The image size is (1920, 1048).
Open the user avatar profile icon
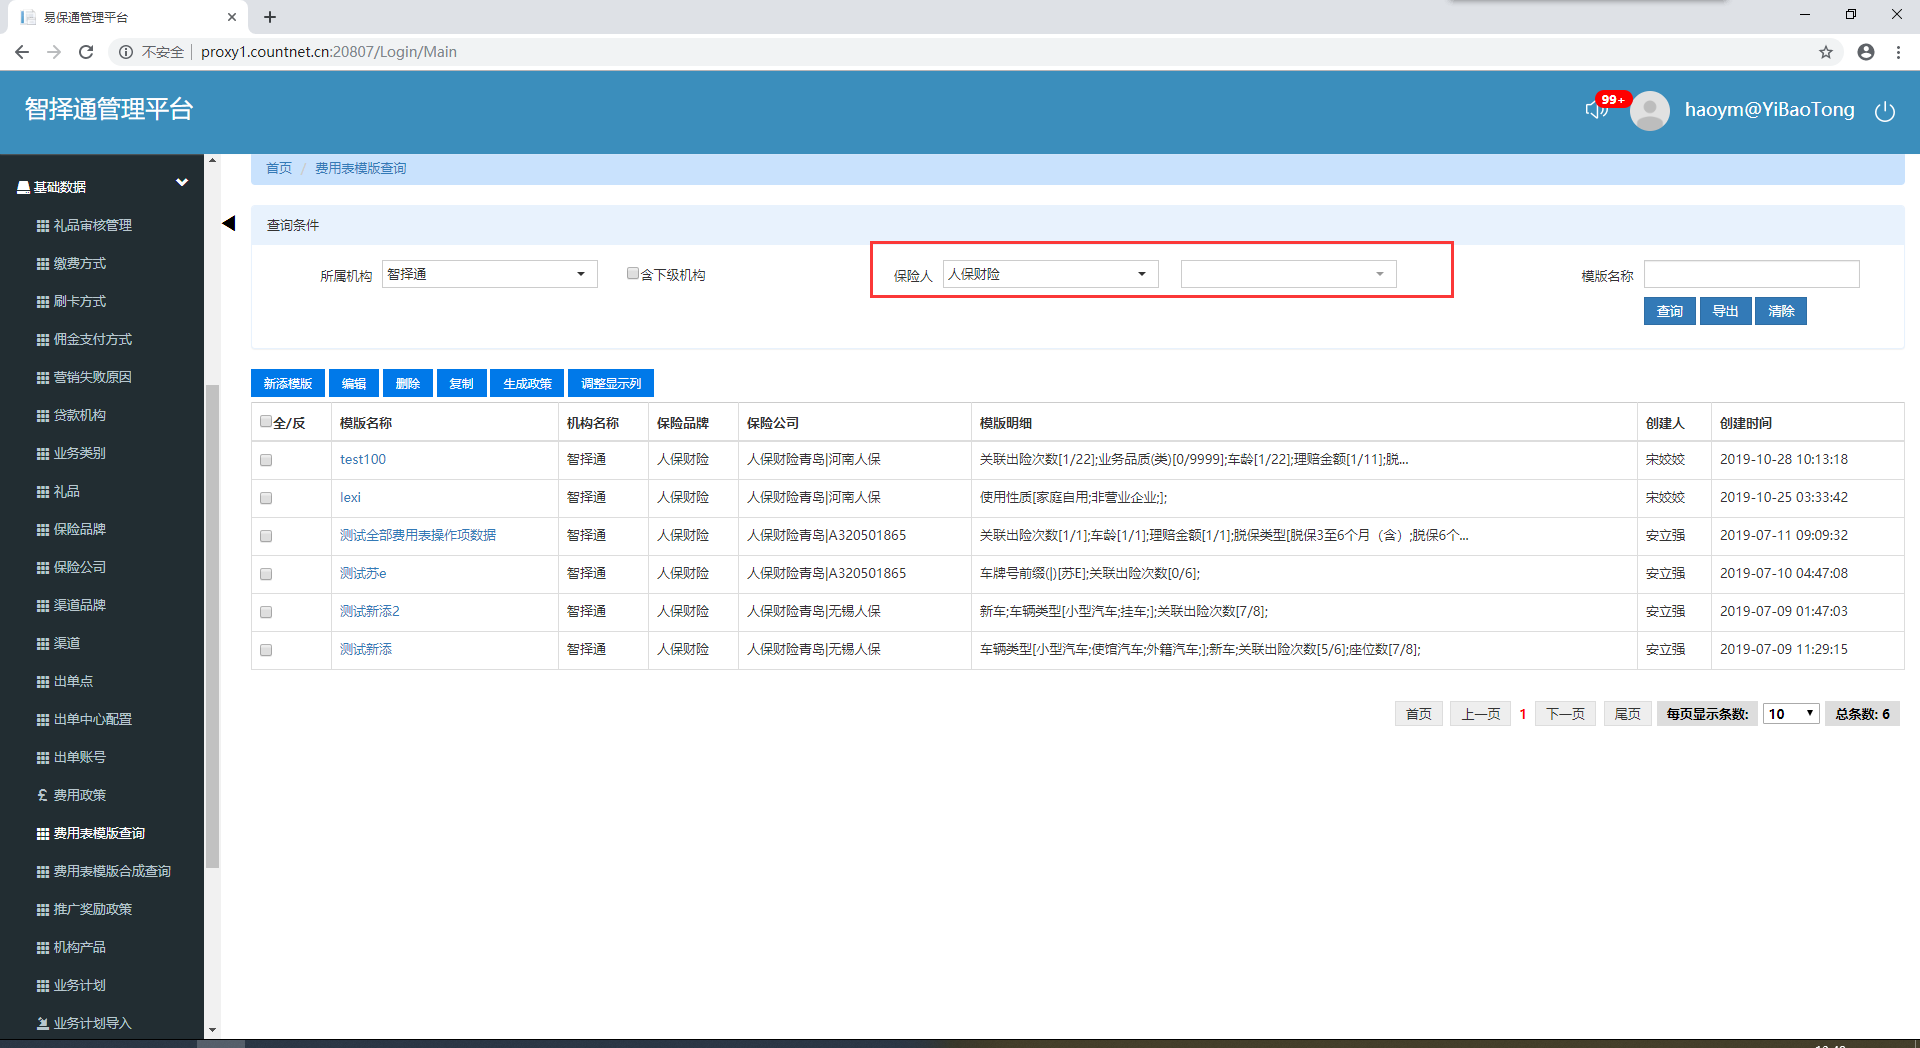tap(1649, 111)
